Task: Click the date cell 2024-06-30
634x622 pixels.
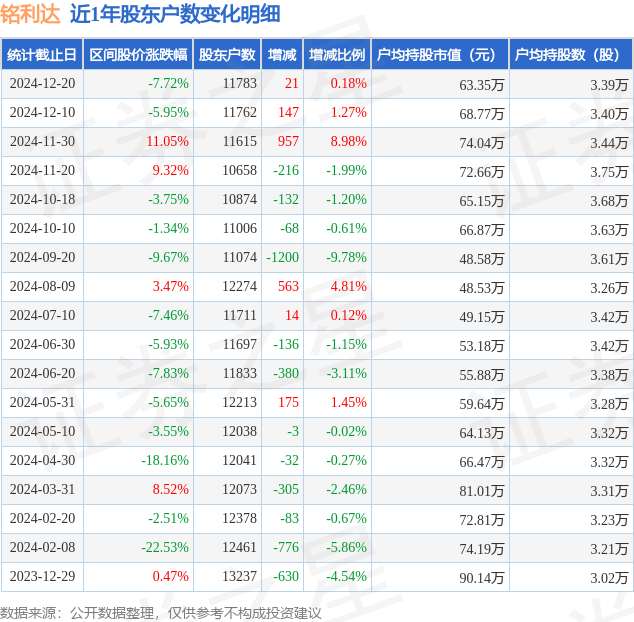Action: coord(42,345)
